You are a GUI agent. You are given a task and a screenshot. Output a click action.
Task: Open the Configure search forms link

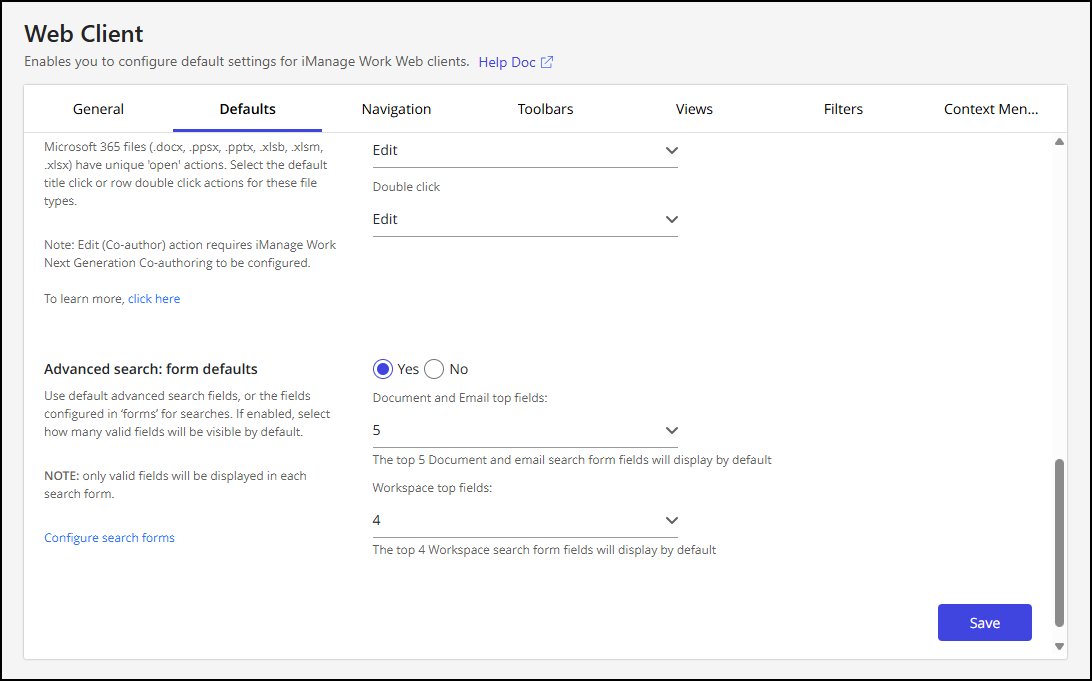coord(109,537)
